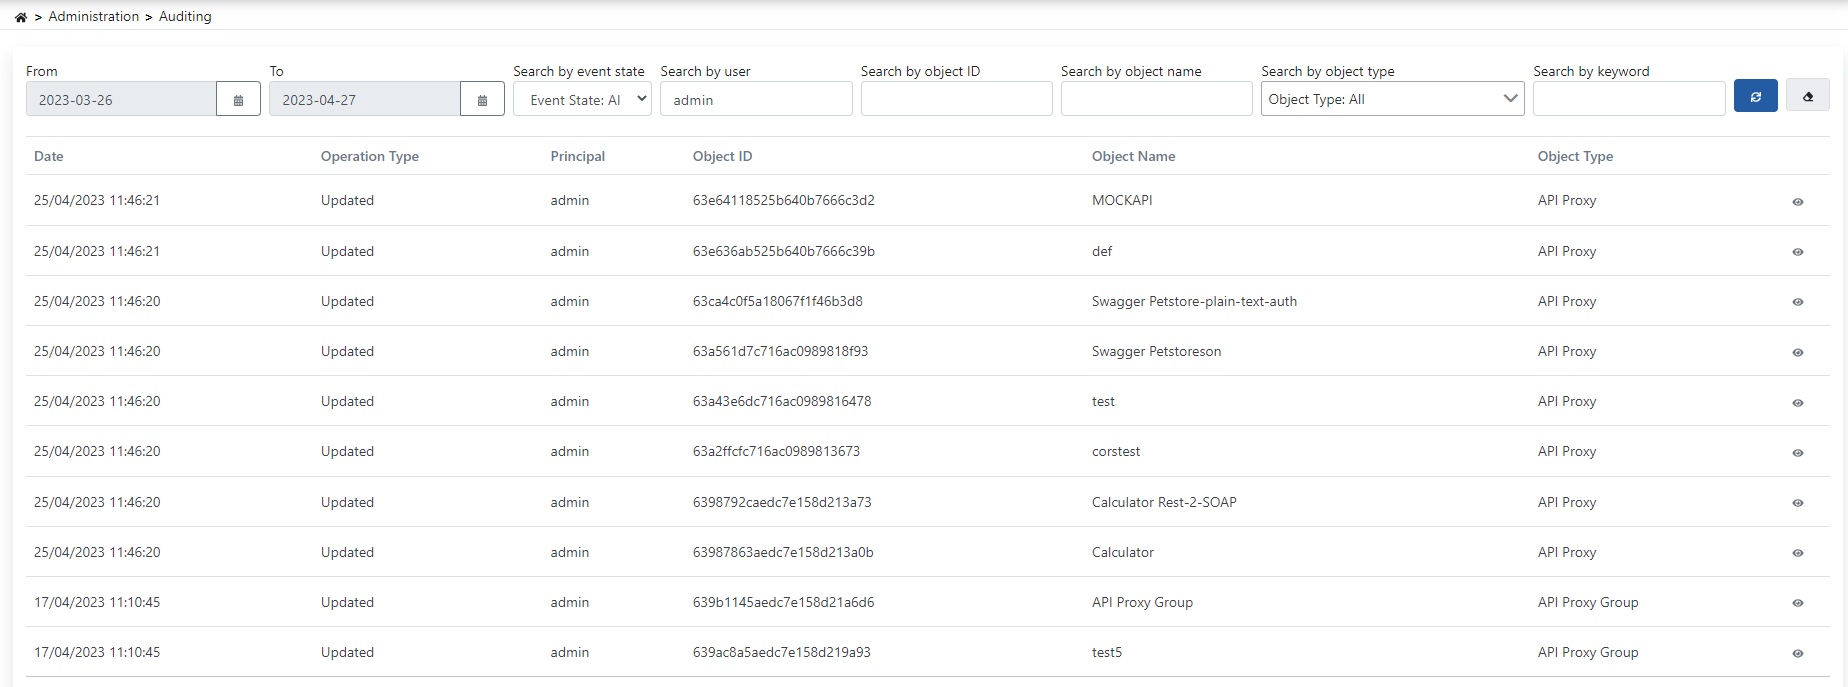Open the To date calendar picker
This screenshot has width=1848, height=687.
pos(482,100)
